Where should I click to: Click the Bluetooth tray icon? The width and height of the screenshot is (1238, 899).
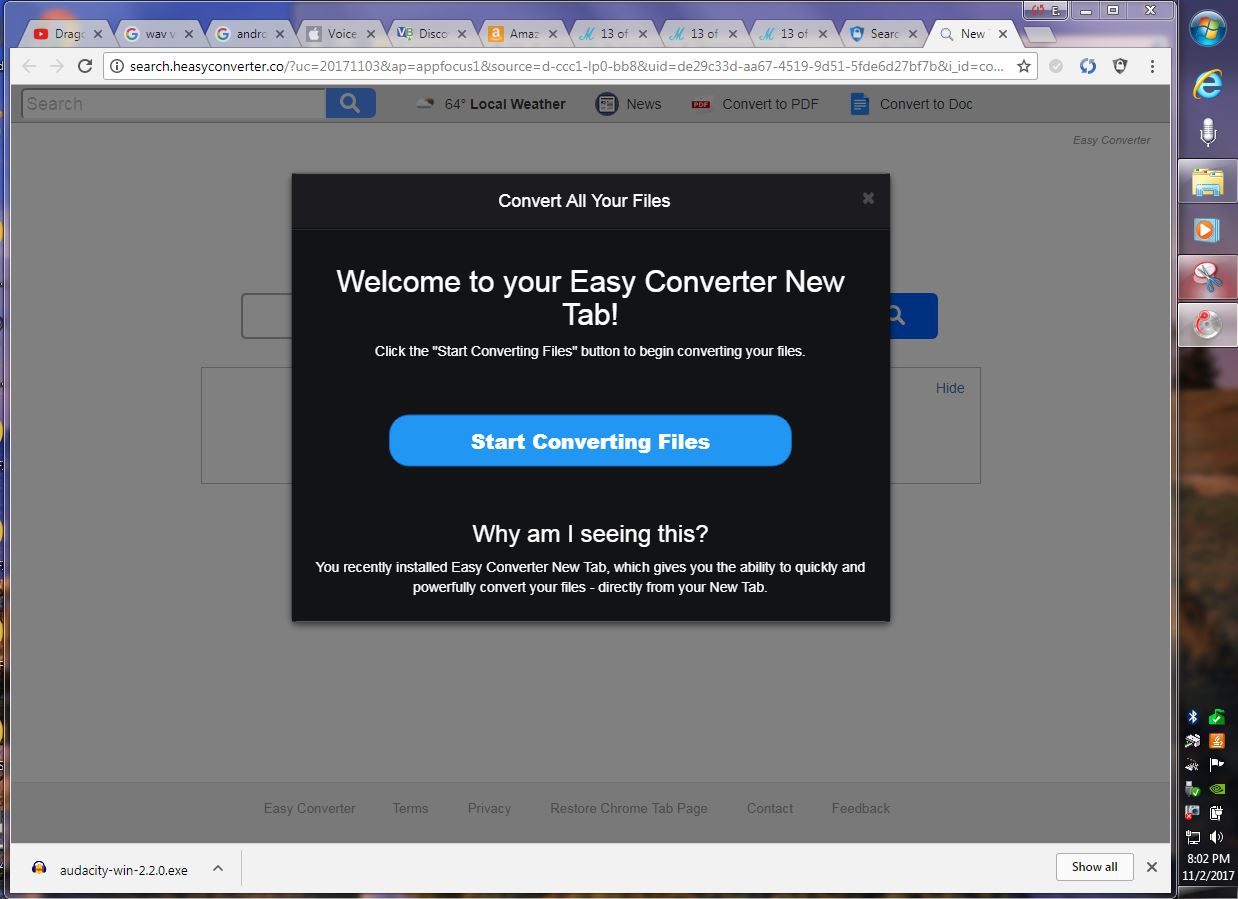click(1192, 717)
